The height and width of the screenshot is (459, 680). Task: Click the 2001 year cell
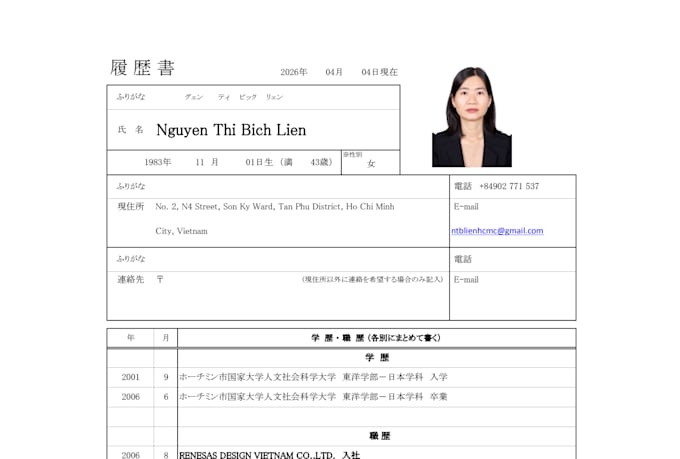(131, 377)
